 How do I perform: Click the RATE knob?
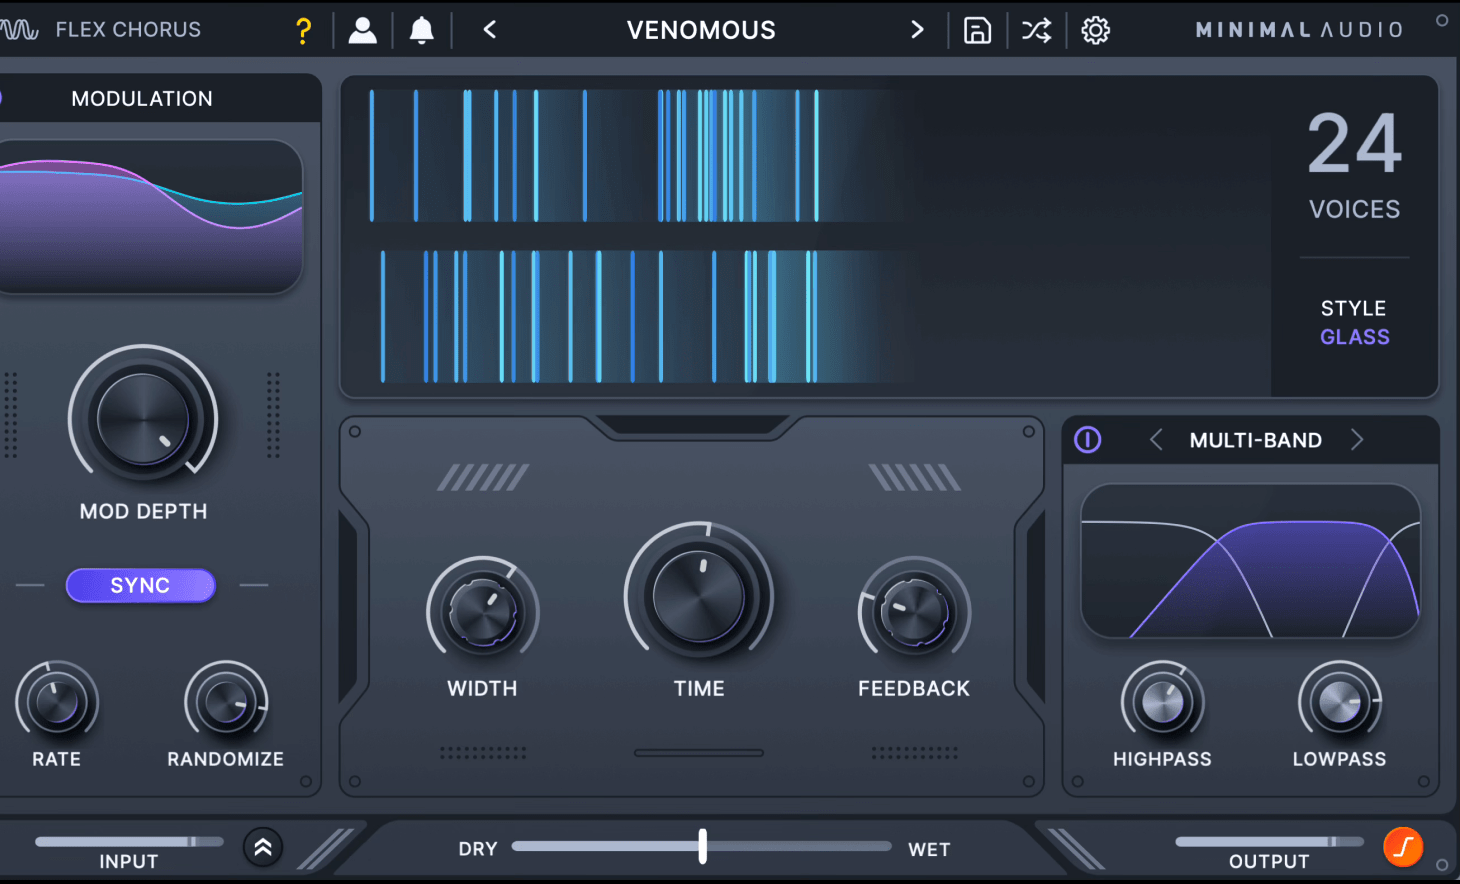click(57, 701)
